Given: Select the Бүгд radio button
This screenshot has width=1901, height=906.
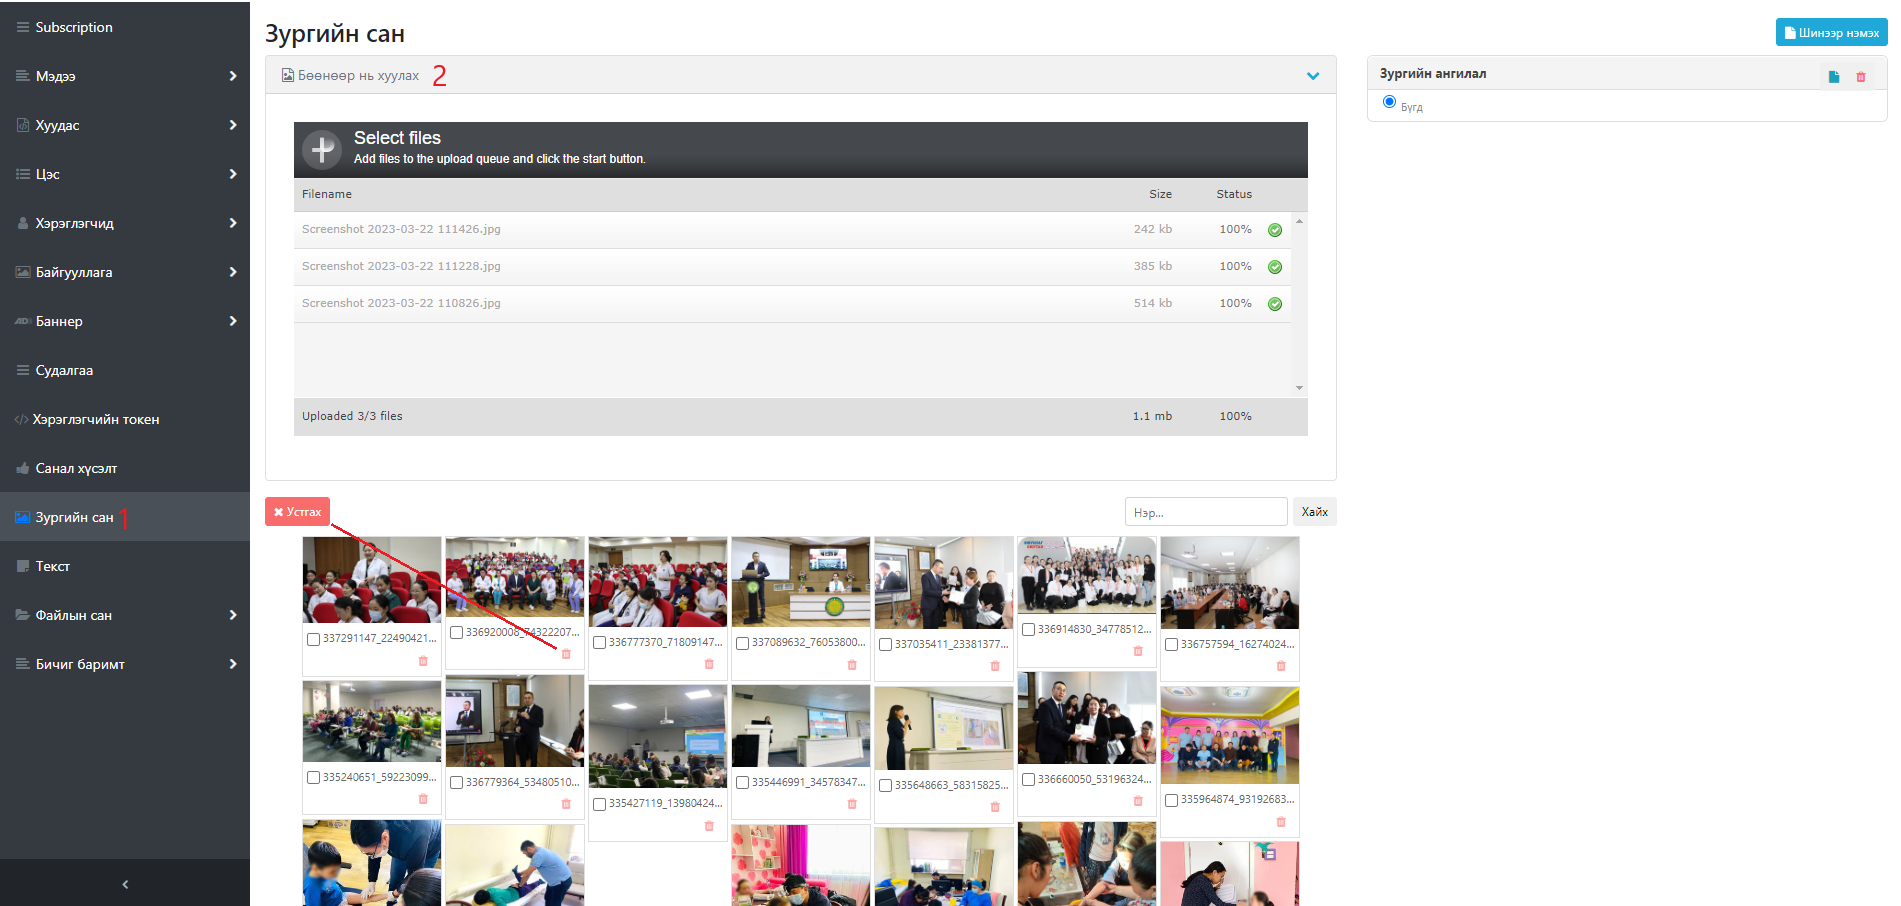Looking at the screenshot, I should click(x=1389, y=102).
